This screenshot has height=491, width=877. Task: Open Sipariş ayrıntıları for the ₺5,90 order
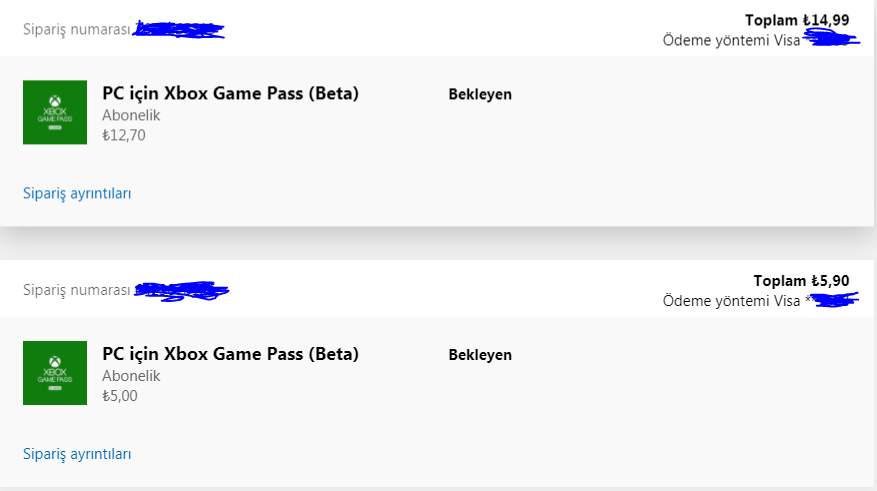click(x=77, y=454)
